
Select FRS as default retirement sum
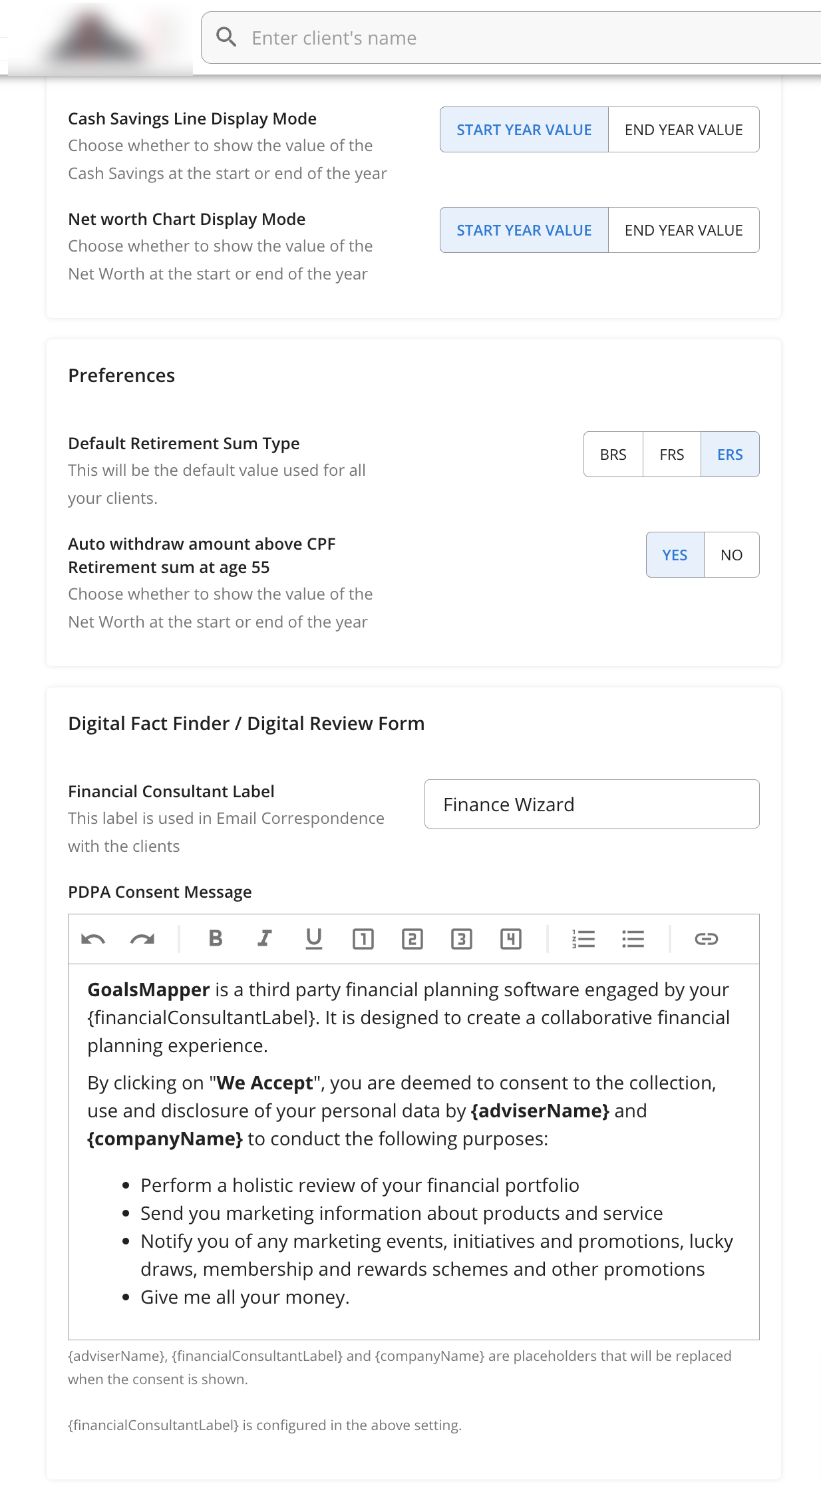[x=672, y=454]
